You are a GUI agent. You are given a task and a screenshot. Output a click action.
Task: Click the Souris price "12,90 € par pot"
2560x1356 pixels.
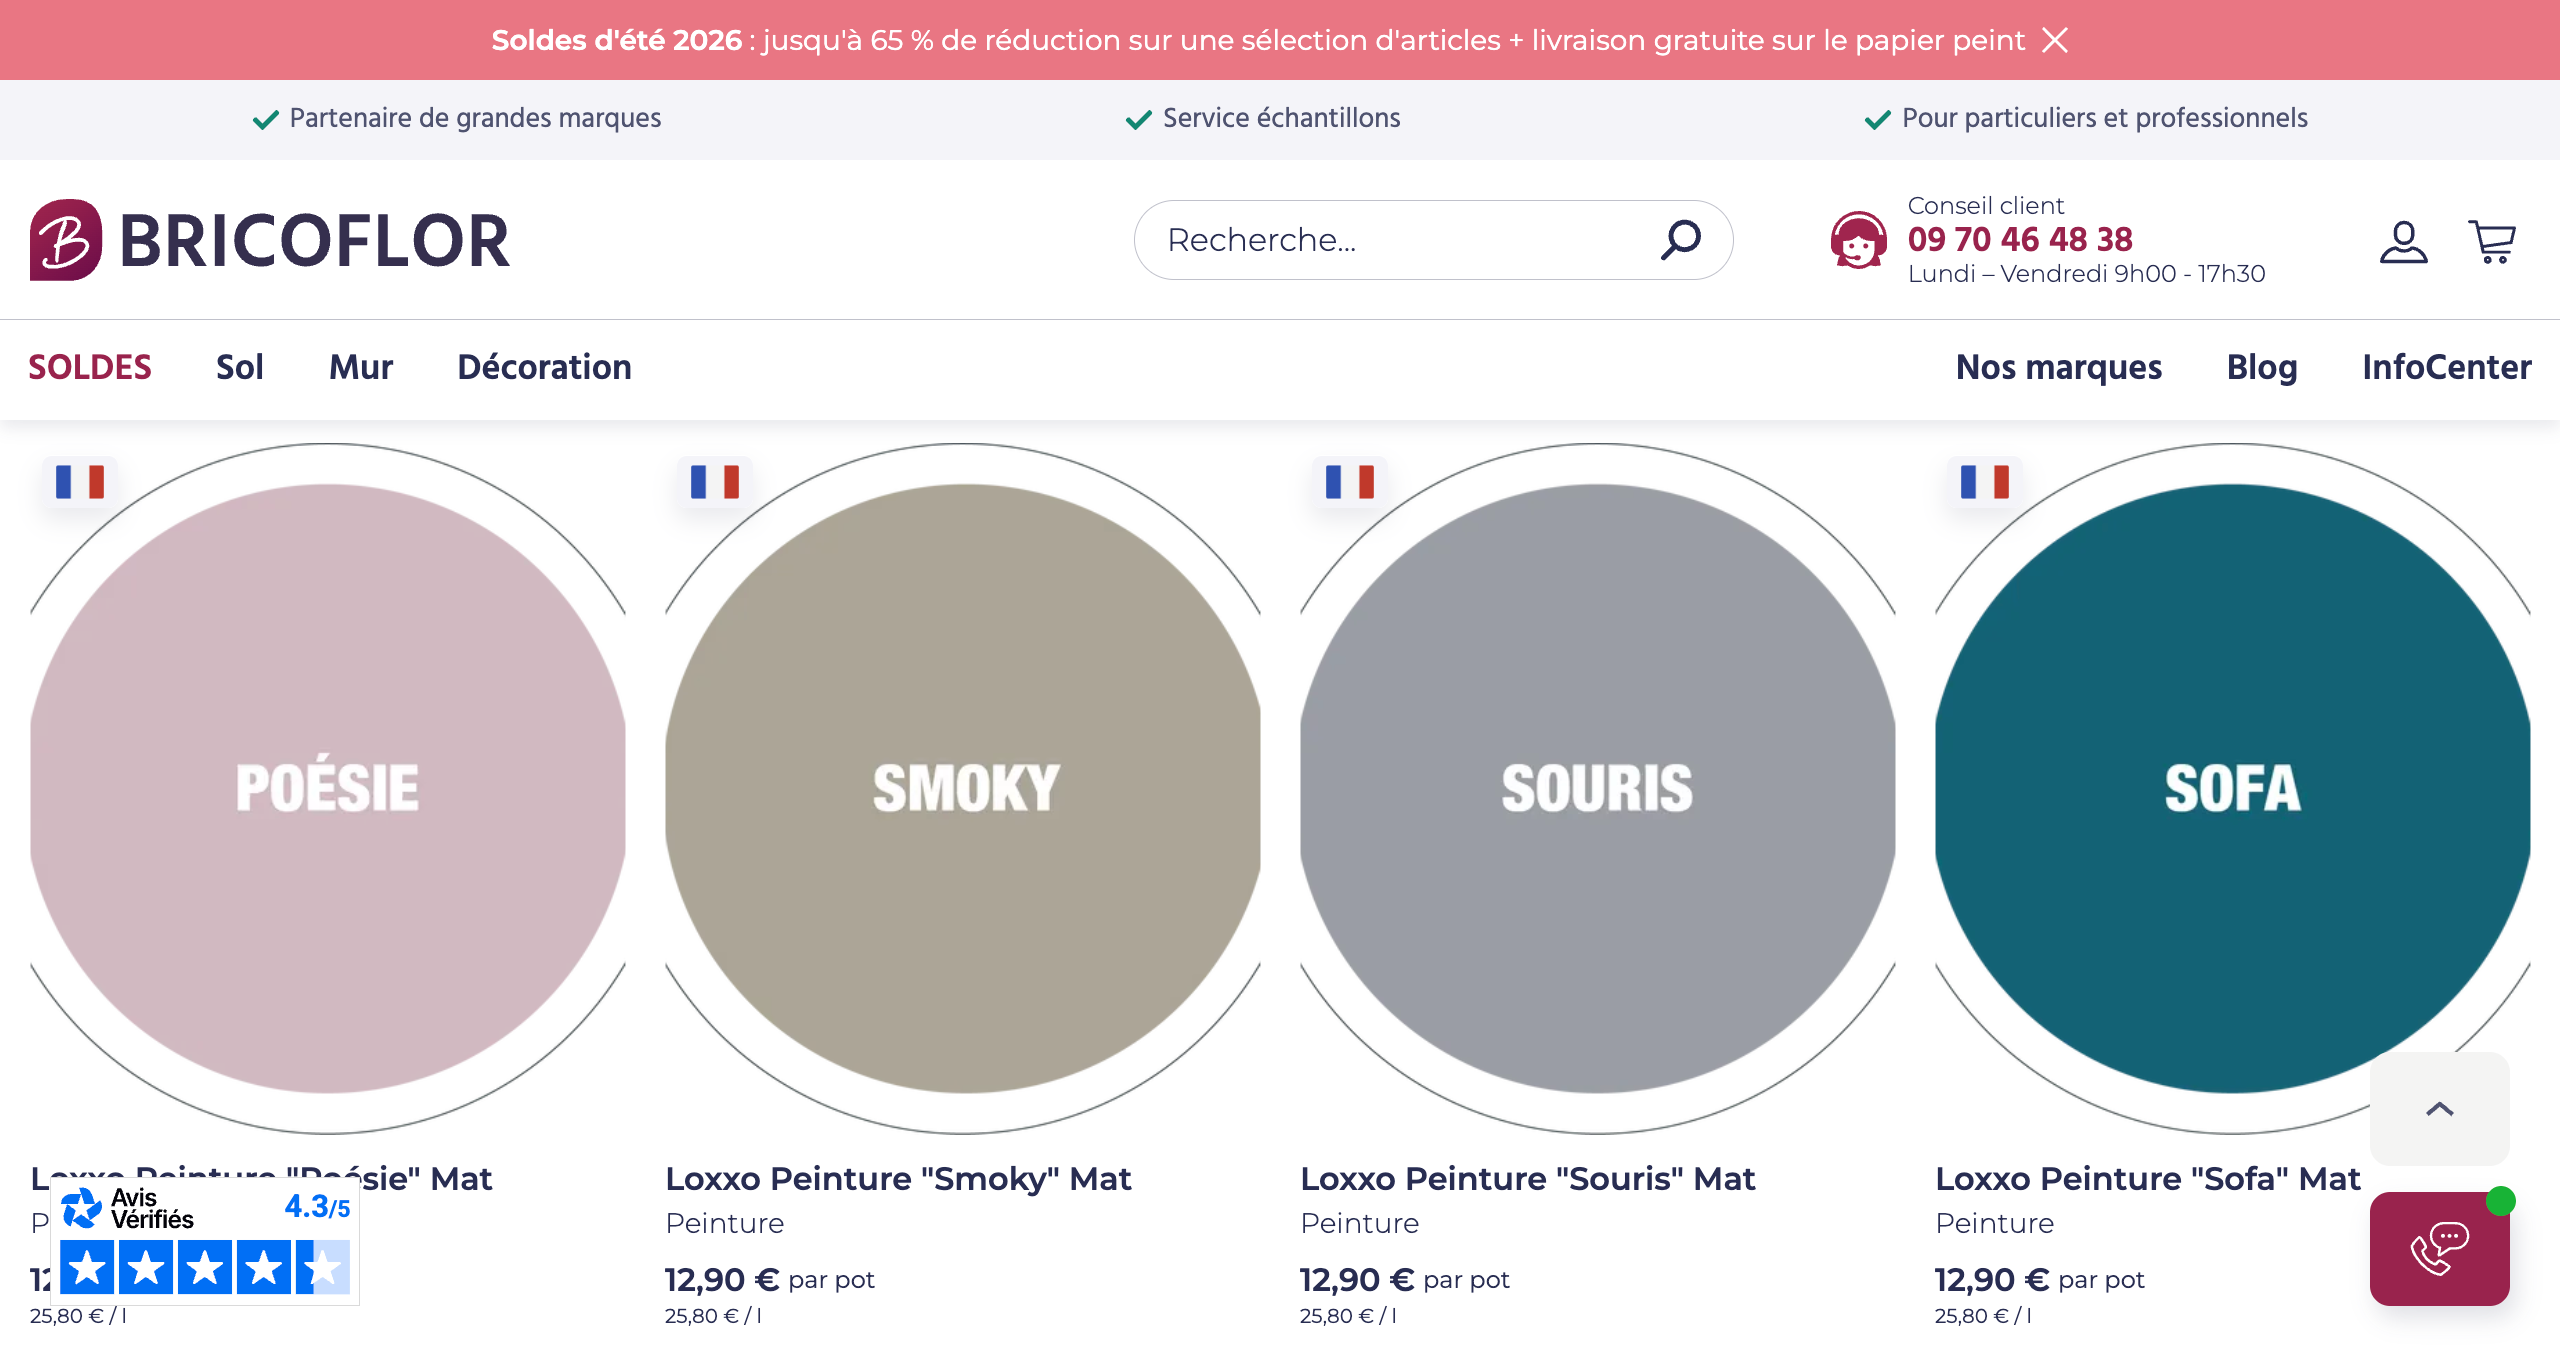point(1405,1279)
